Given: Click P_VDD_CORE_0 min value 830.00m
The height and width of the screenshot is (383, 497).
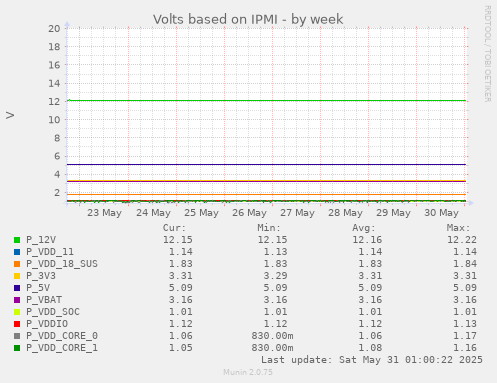Looking at the screenshot, I should (x=272, y=336).
